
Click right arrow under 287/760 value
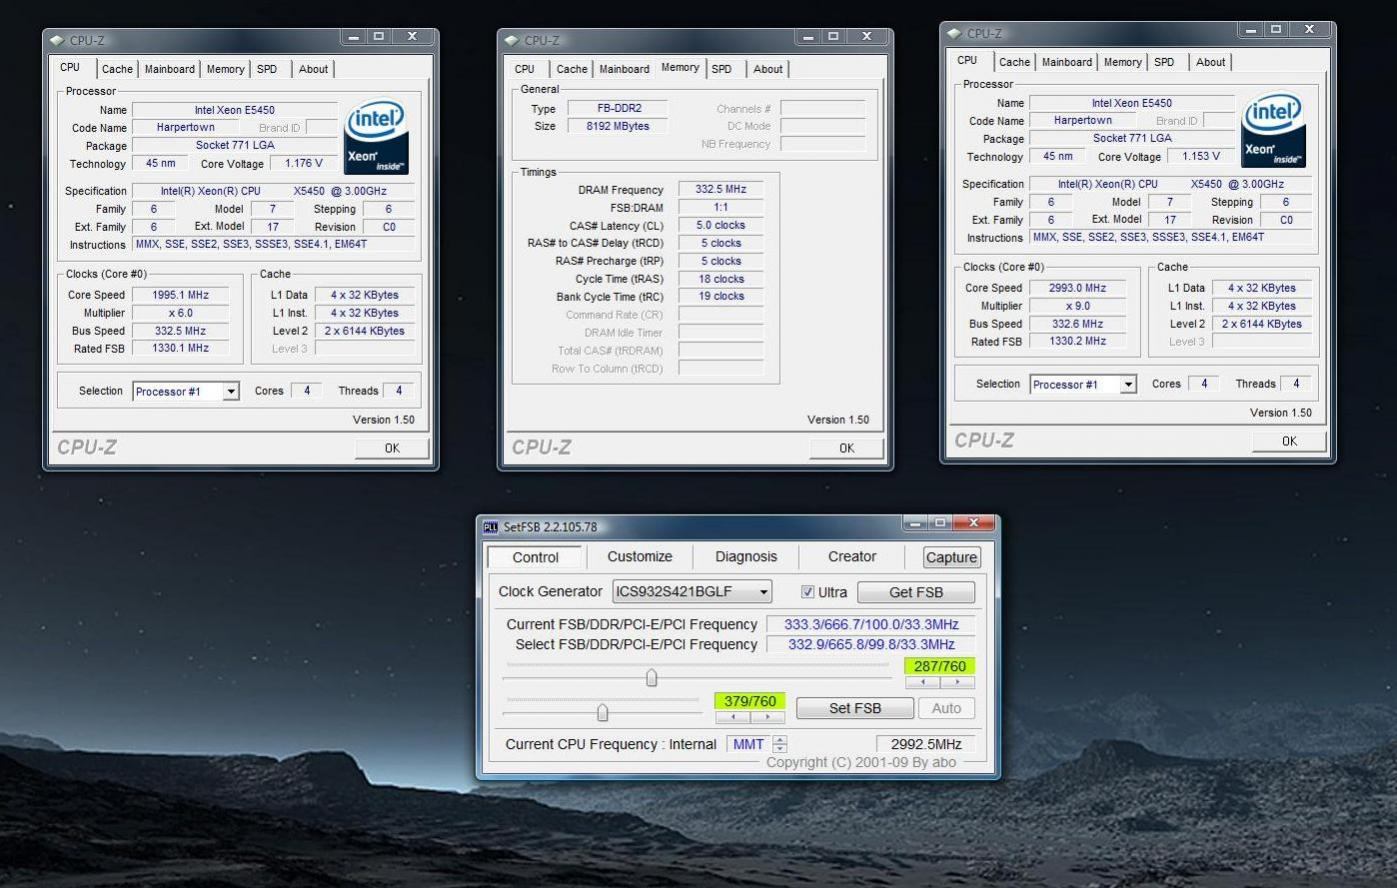pyautogui.click(x=957, y=682)
